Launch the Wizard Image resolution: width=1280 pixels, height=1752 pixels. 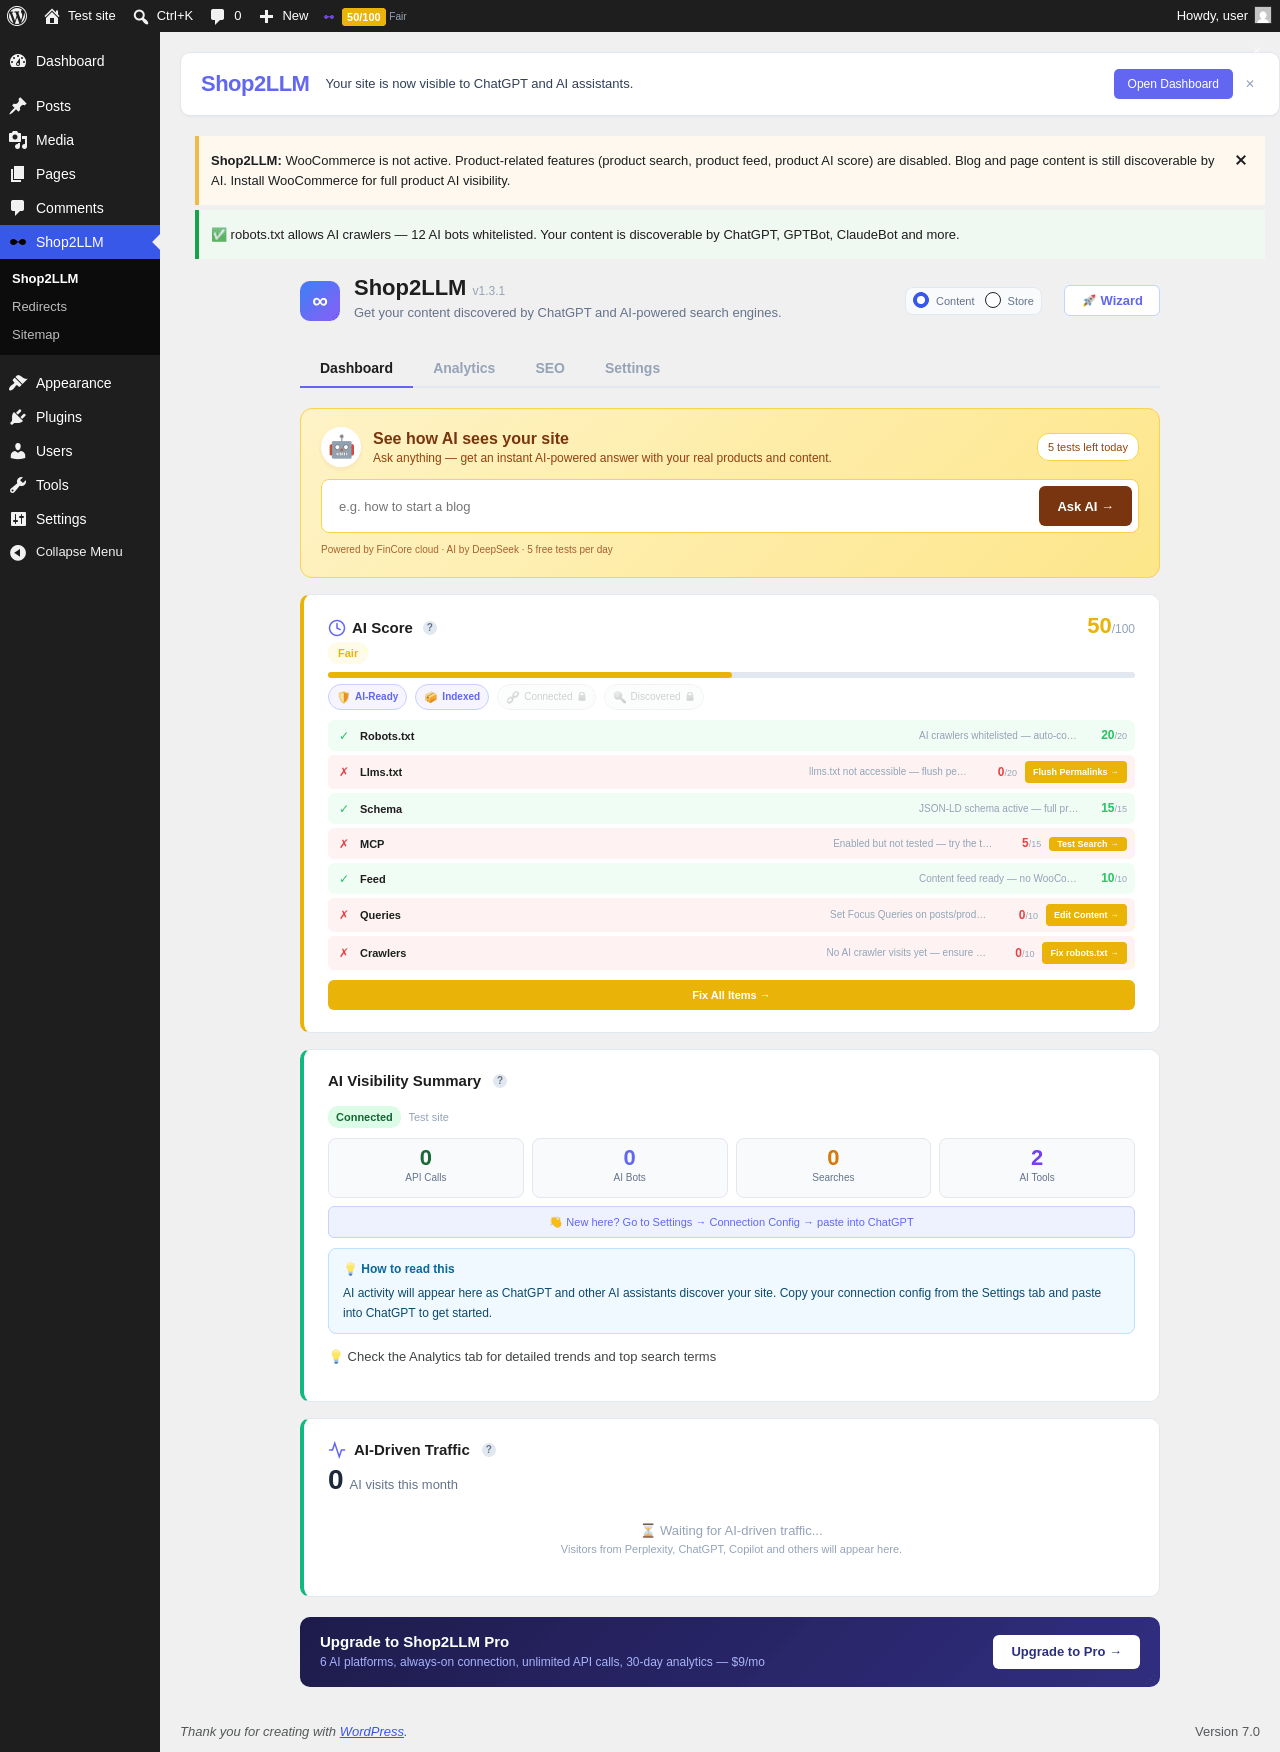coord(1112,300)
